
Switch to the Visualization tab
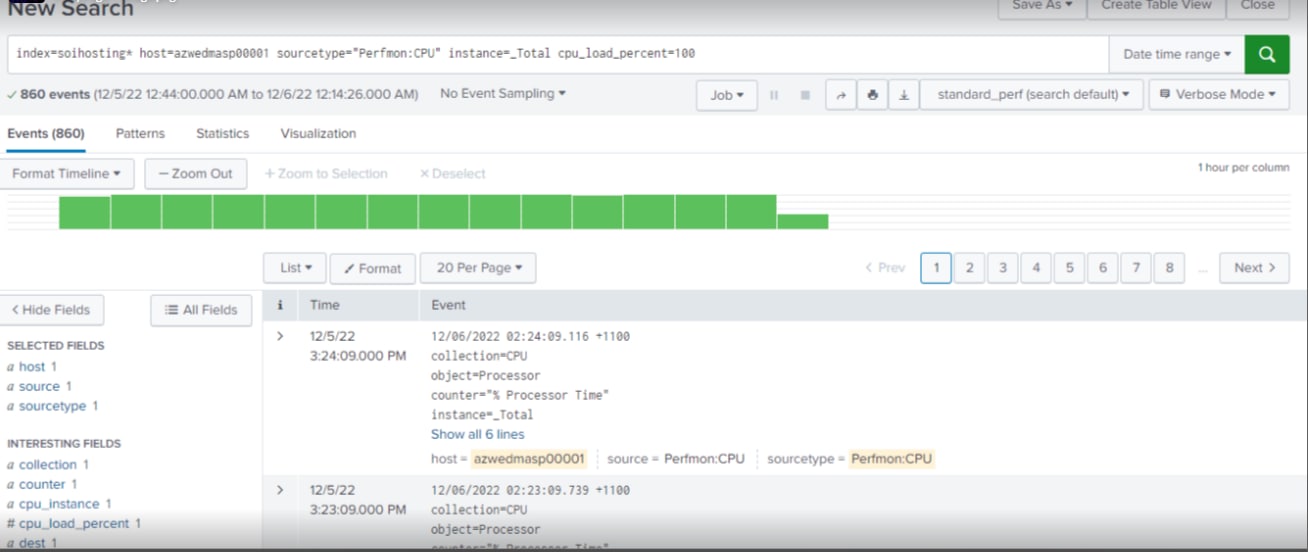pyautogui.click(x=318, y=133)
